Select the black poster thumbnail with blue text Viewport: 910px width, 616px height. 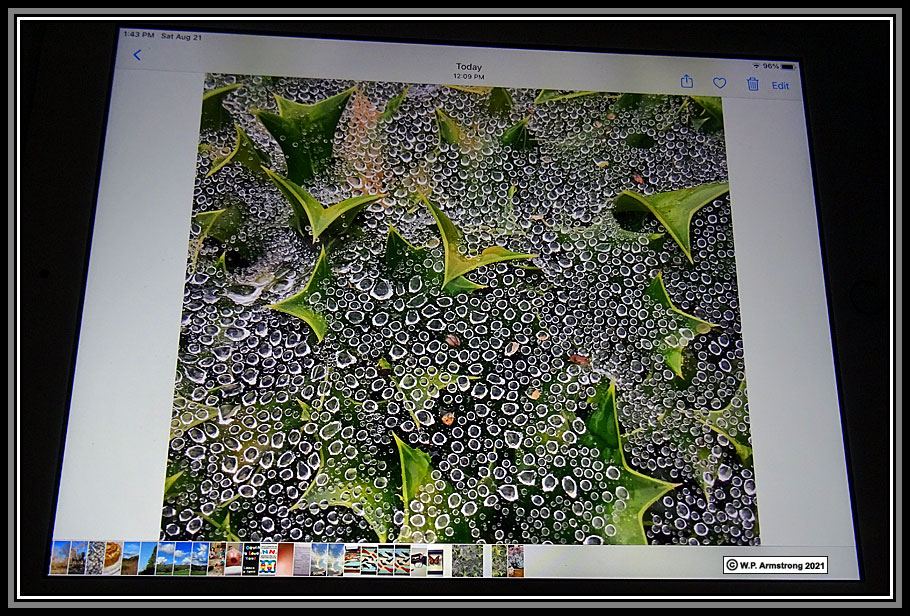pyautogui.click(x=251, y=559)
